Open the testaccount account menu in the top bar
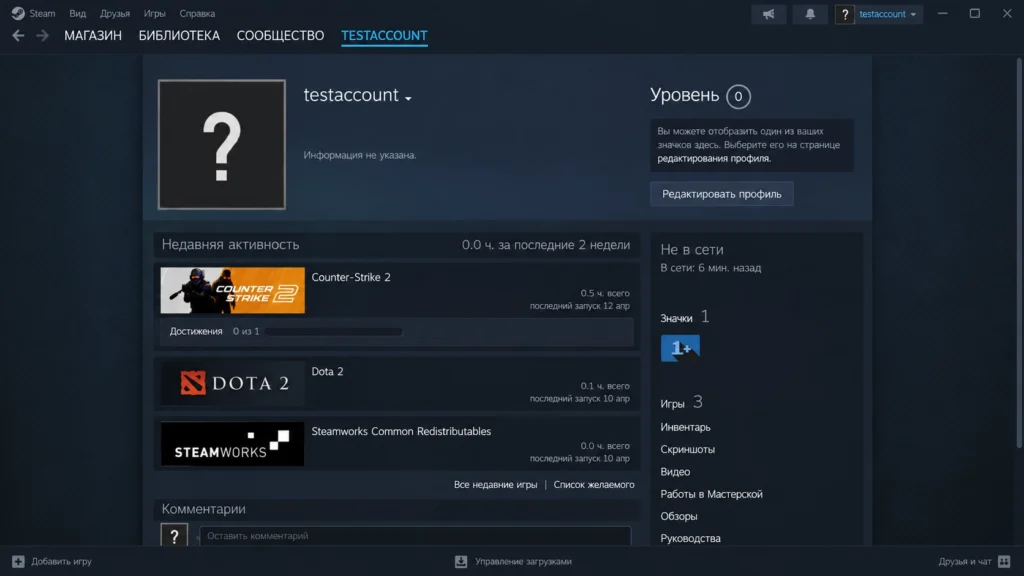This screenshot has height=576, width=1024. [888, 14]
